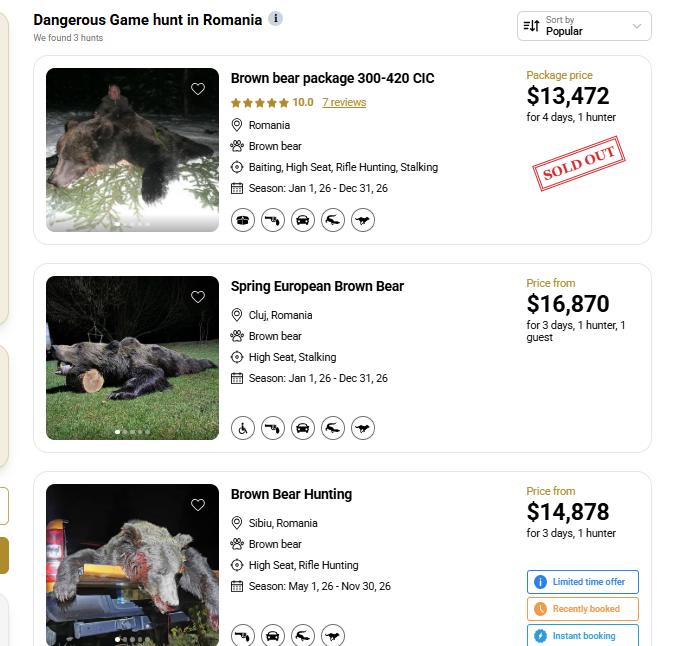Open the 7 reviews link
The image size is (673, 646).
click(x=344, y=102)
